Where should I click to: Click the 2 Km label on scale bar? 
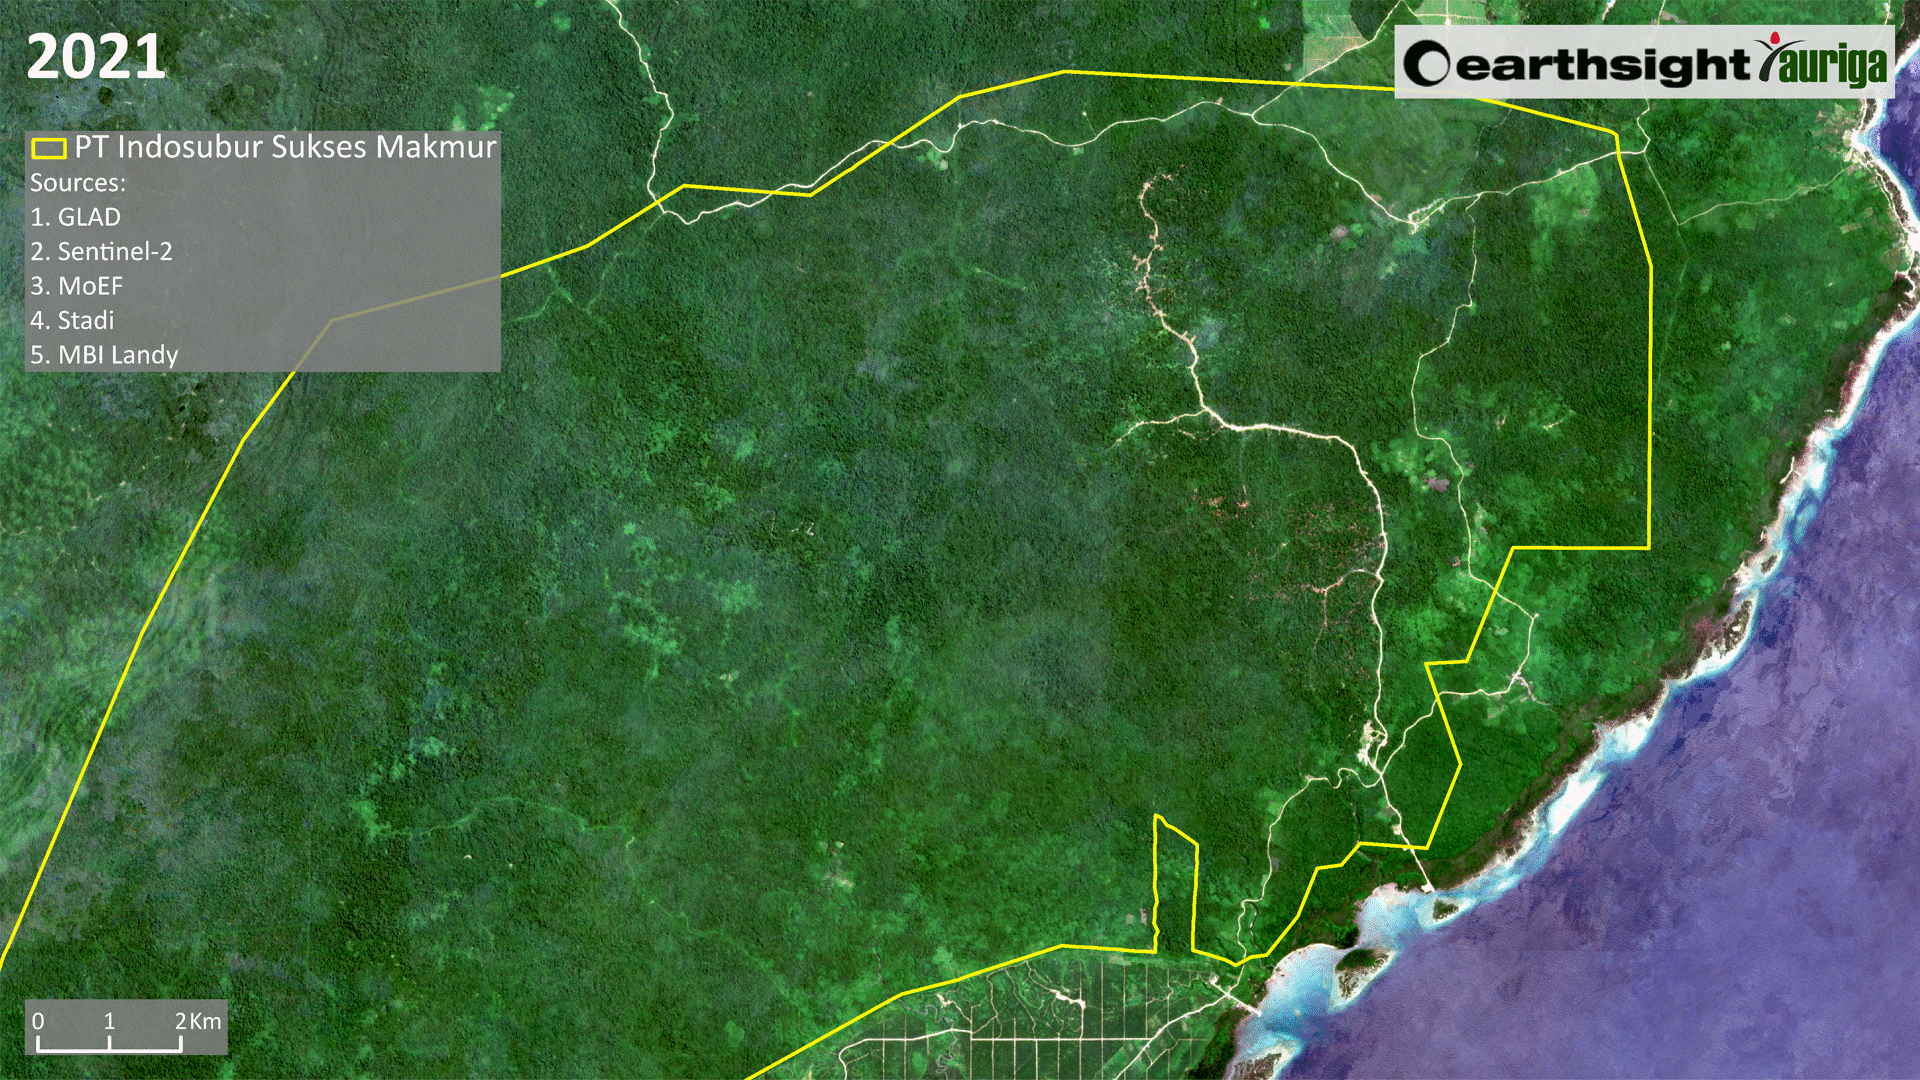197,1021
